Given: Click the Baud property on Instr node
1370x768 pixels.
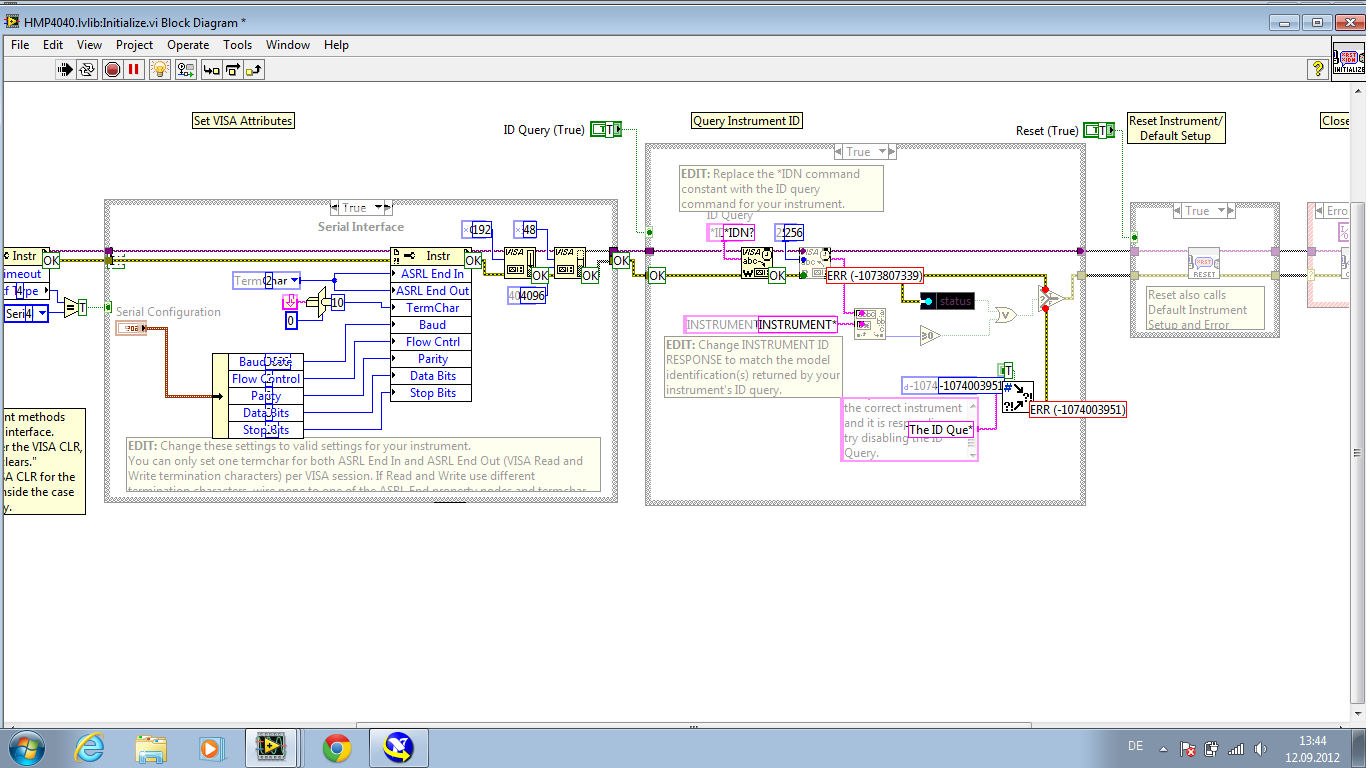Looking at the screenshot, I should [x=432, y=325].
